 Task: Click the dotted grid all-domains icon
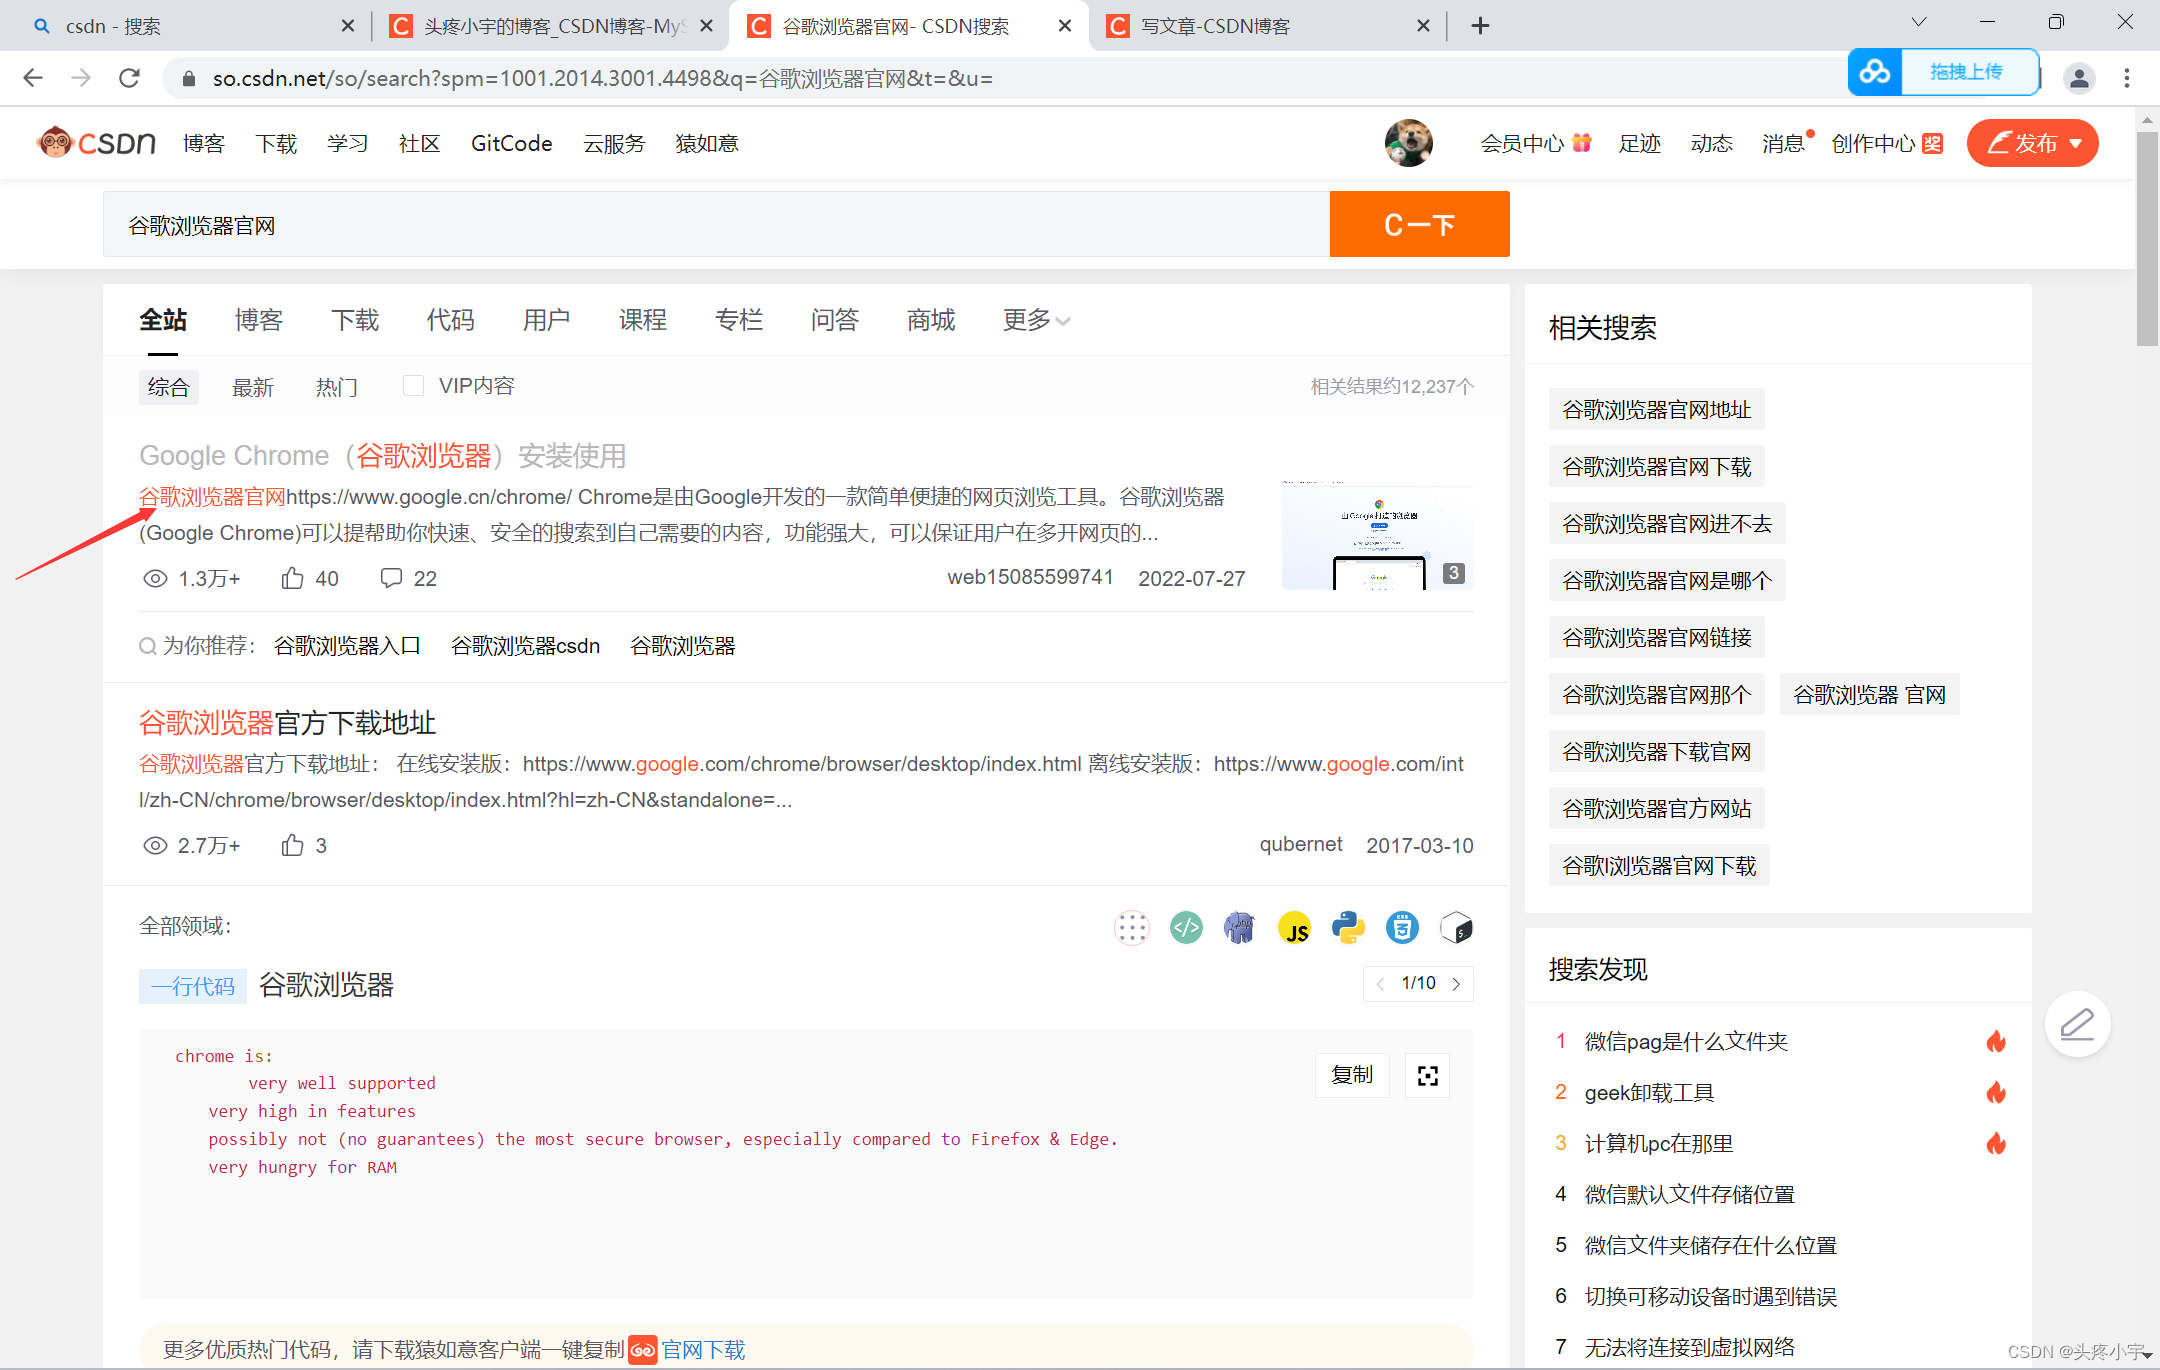[1132, 928]
